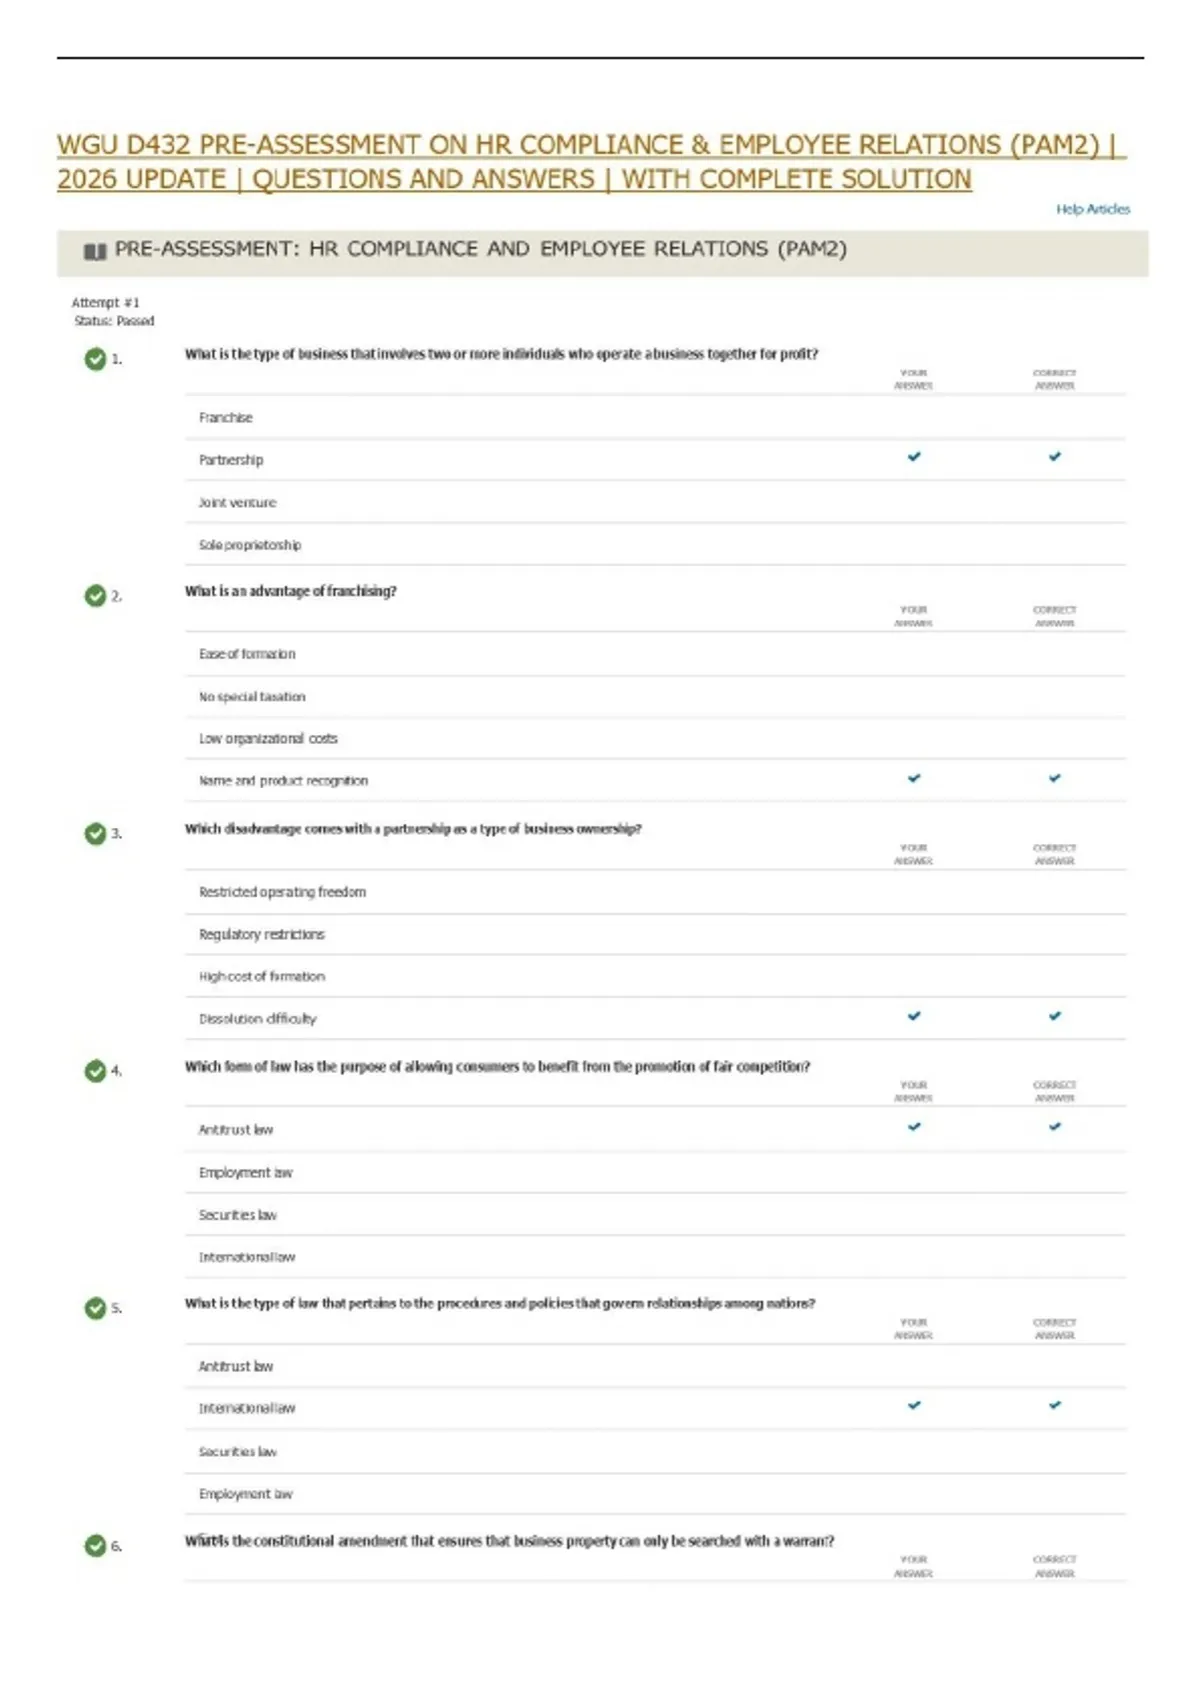Click the green checkmark icon for question 6
The image size is (1200, 1700).
click(x=95, y=1546)
